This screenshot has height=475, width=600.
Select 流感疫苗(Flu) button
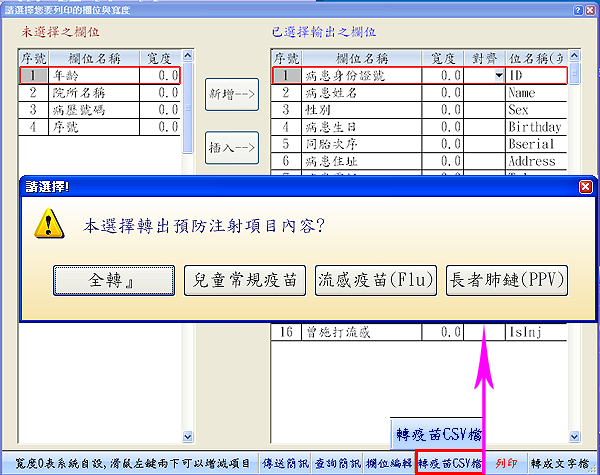click(x=376, y=281)
